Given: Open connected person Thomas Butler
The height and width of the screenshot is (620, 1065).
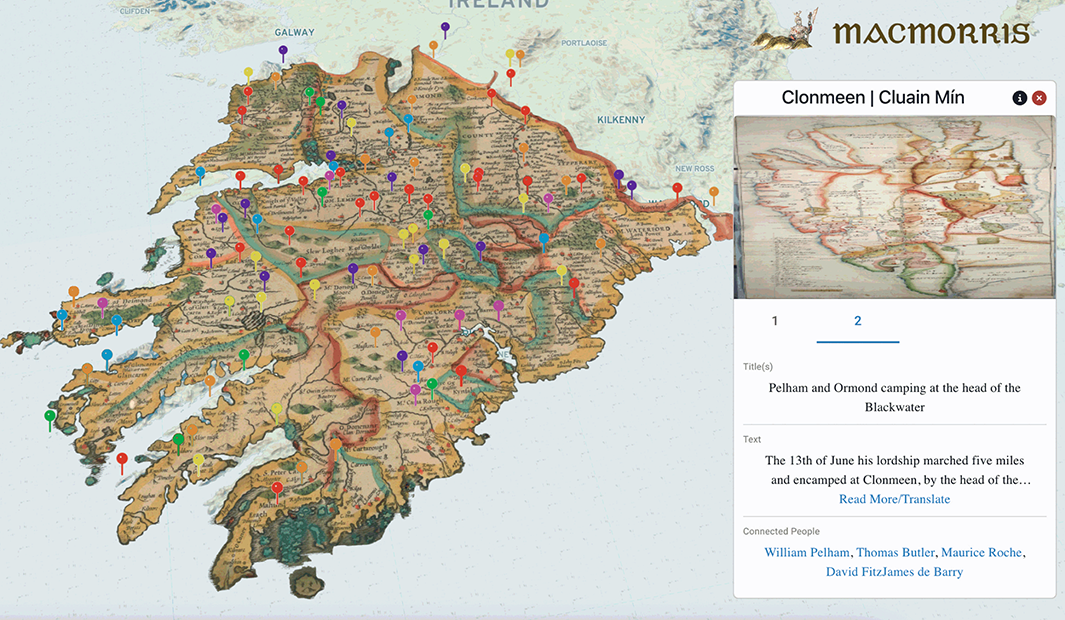Looking at the screenshot, I should tap(895, 552).
